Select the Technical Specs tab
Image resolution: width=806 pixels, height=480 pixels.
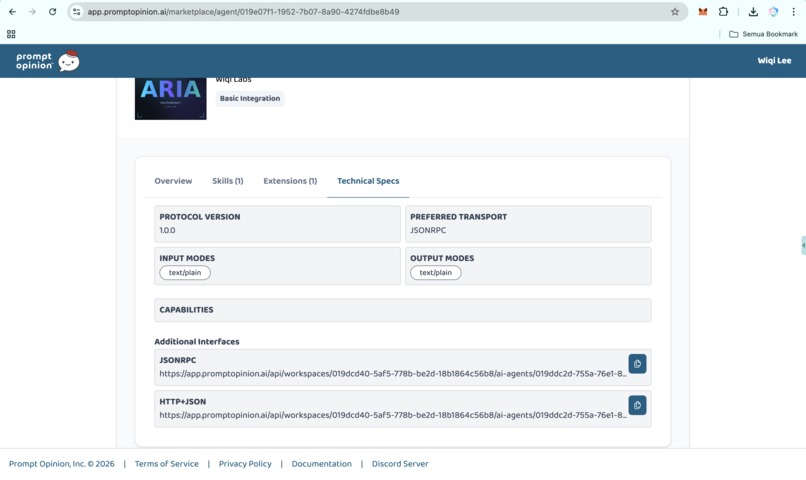tap(368, 181)
